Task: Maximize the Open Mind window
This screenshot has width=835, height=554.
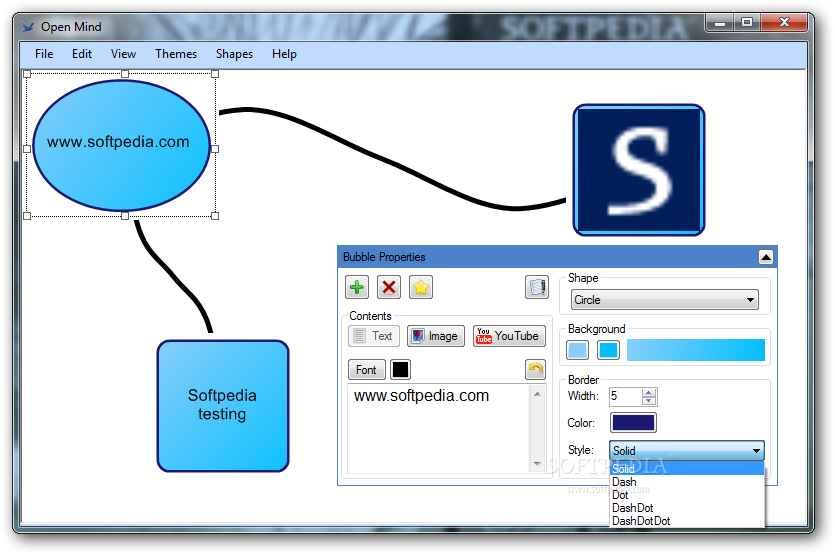Action: tap(747, 22)
